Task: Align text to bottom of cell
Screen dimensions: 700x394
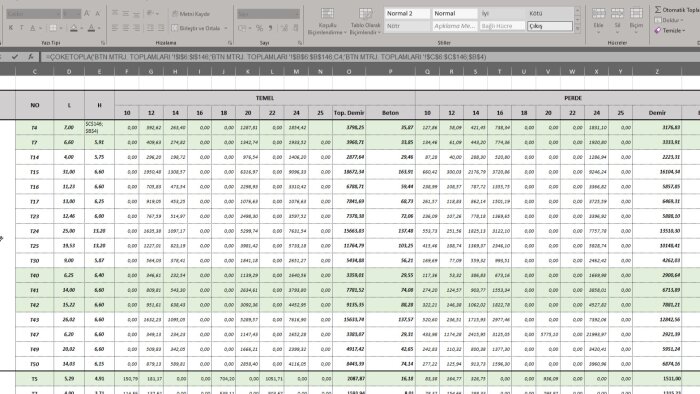Action: [137, 14]
